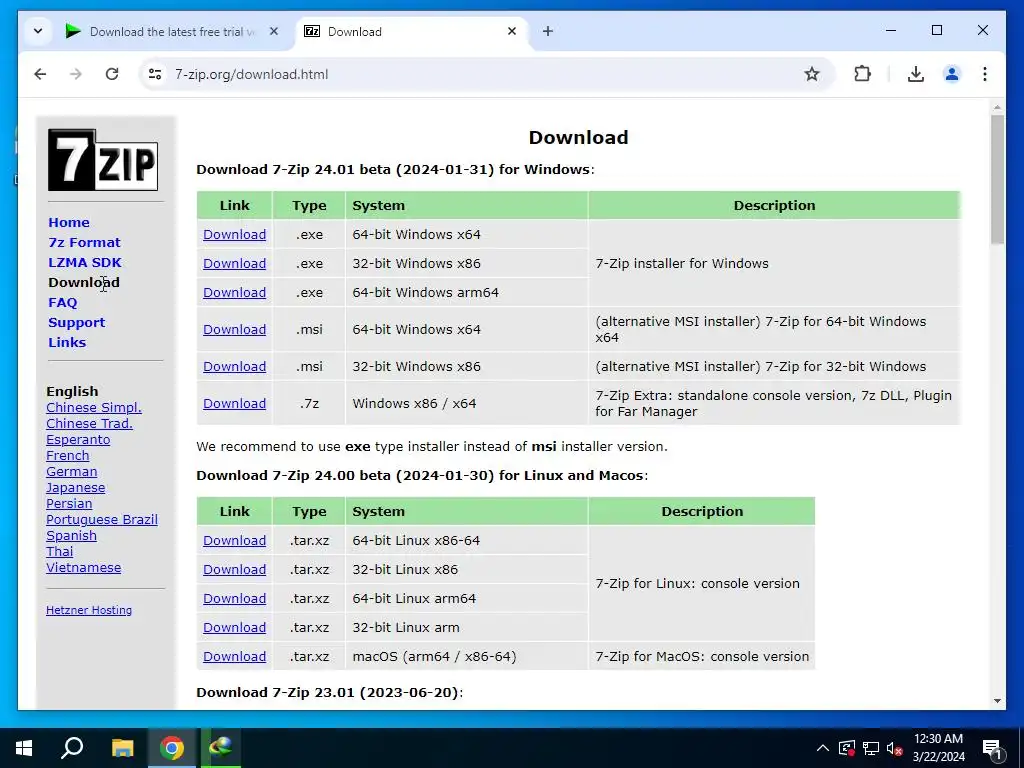Click the green-highlighted taskbar app icon
The height and width of the screenshot is (768, 1024).
[x=221, y=746]
